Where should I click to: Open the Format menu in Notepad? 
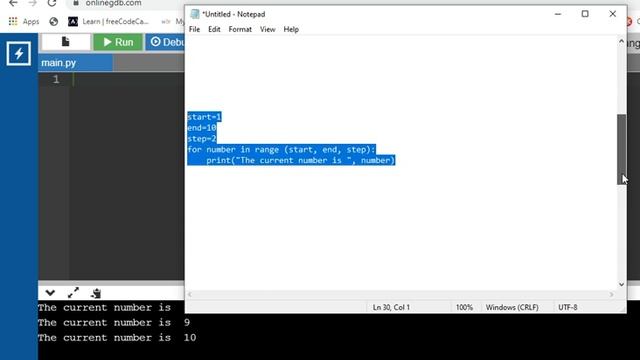pos(240,29)
